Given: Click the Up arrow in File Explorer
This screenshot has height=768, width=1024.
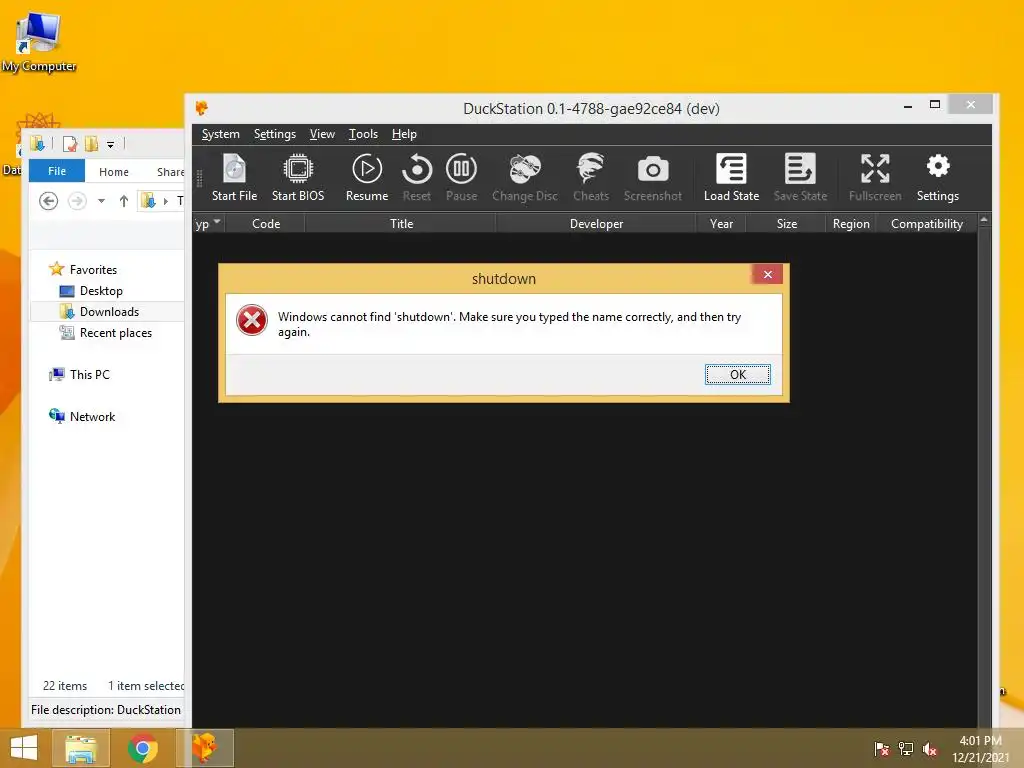Looking at the screenshot, I should tap(123, 200).
